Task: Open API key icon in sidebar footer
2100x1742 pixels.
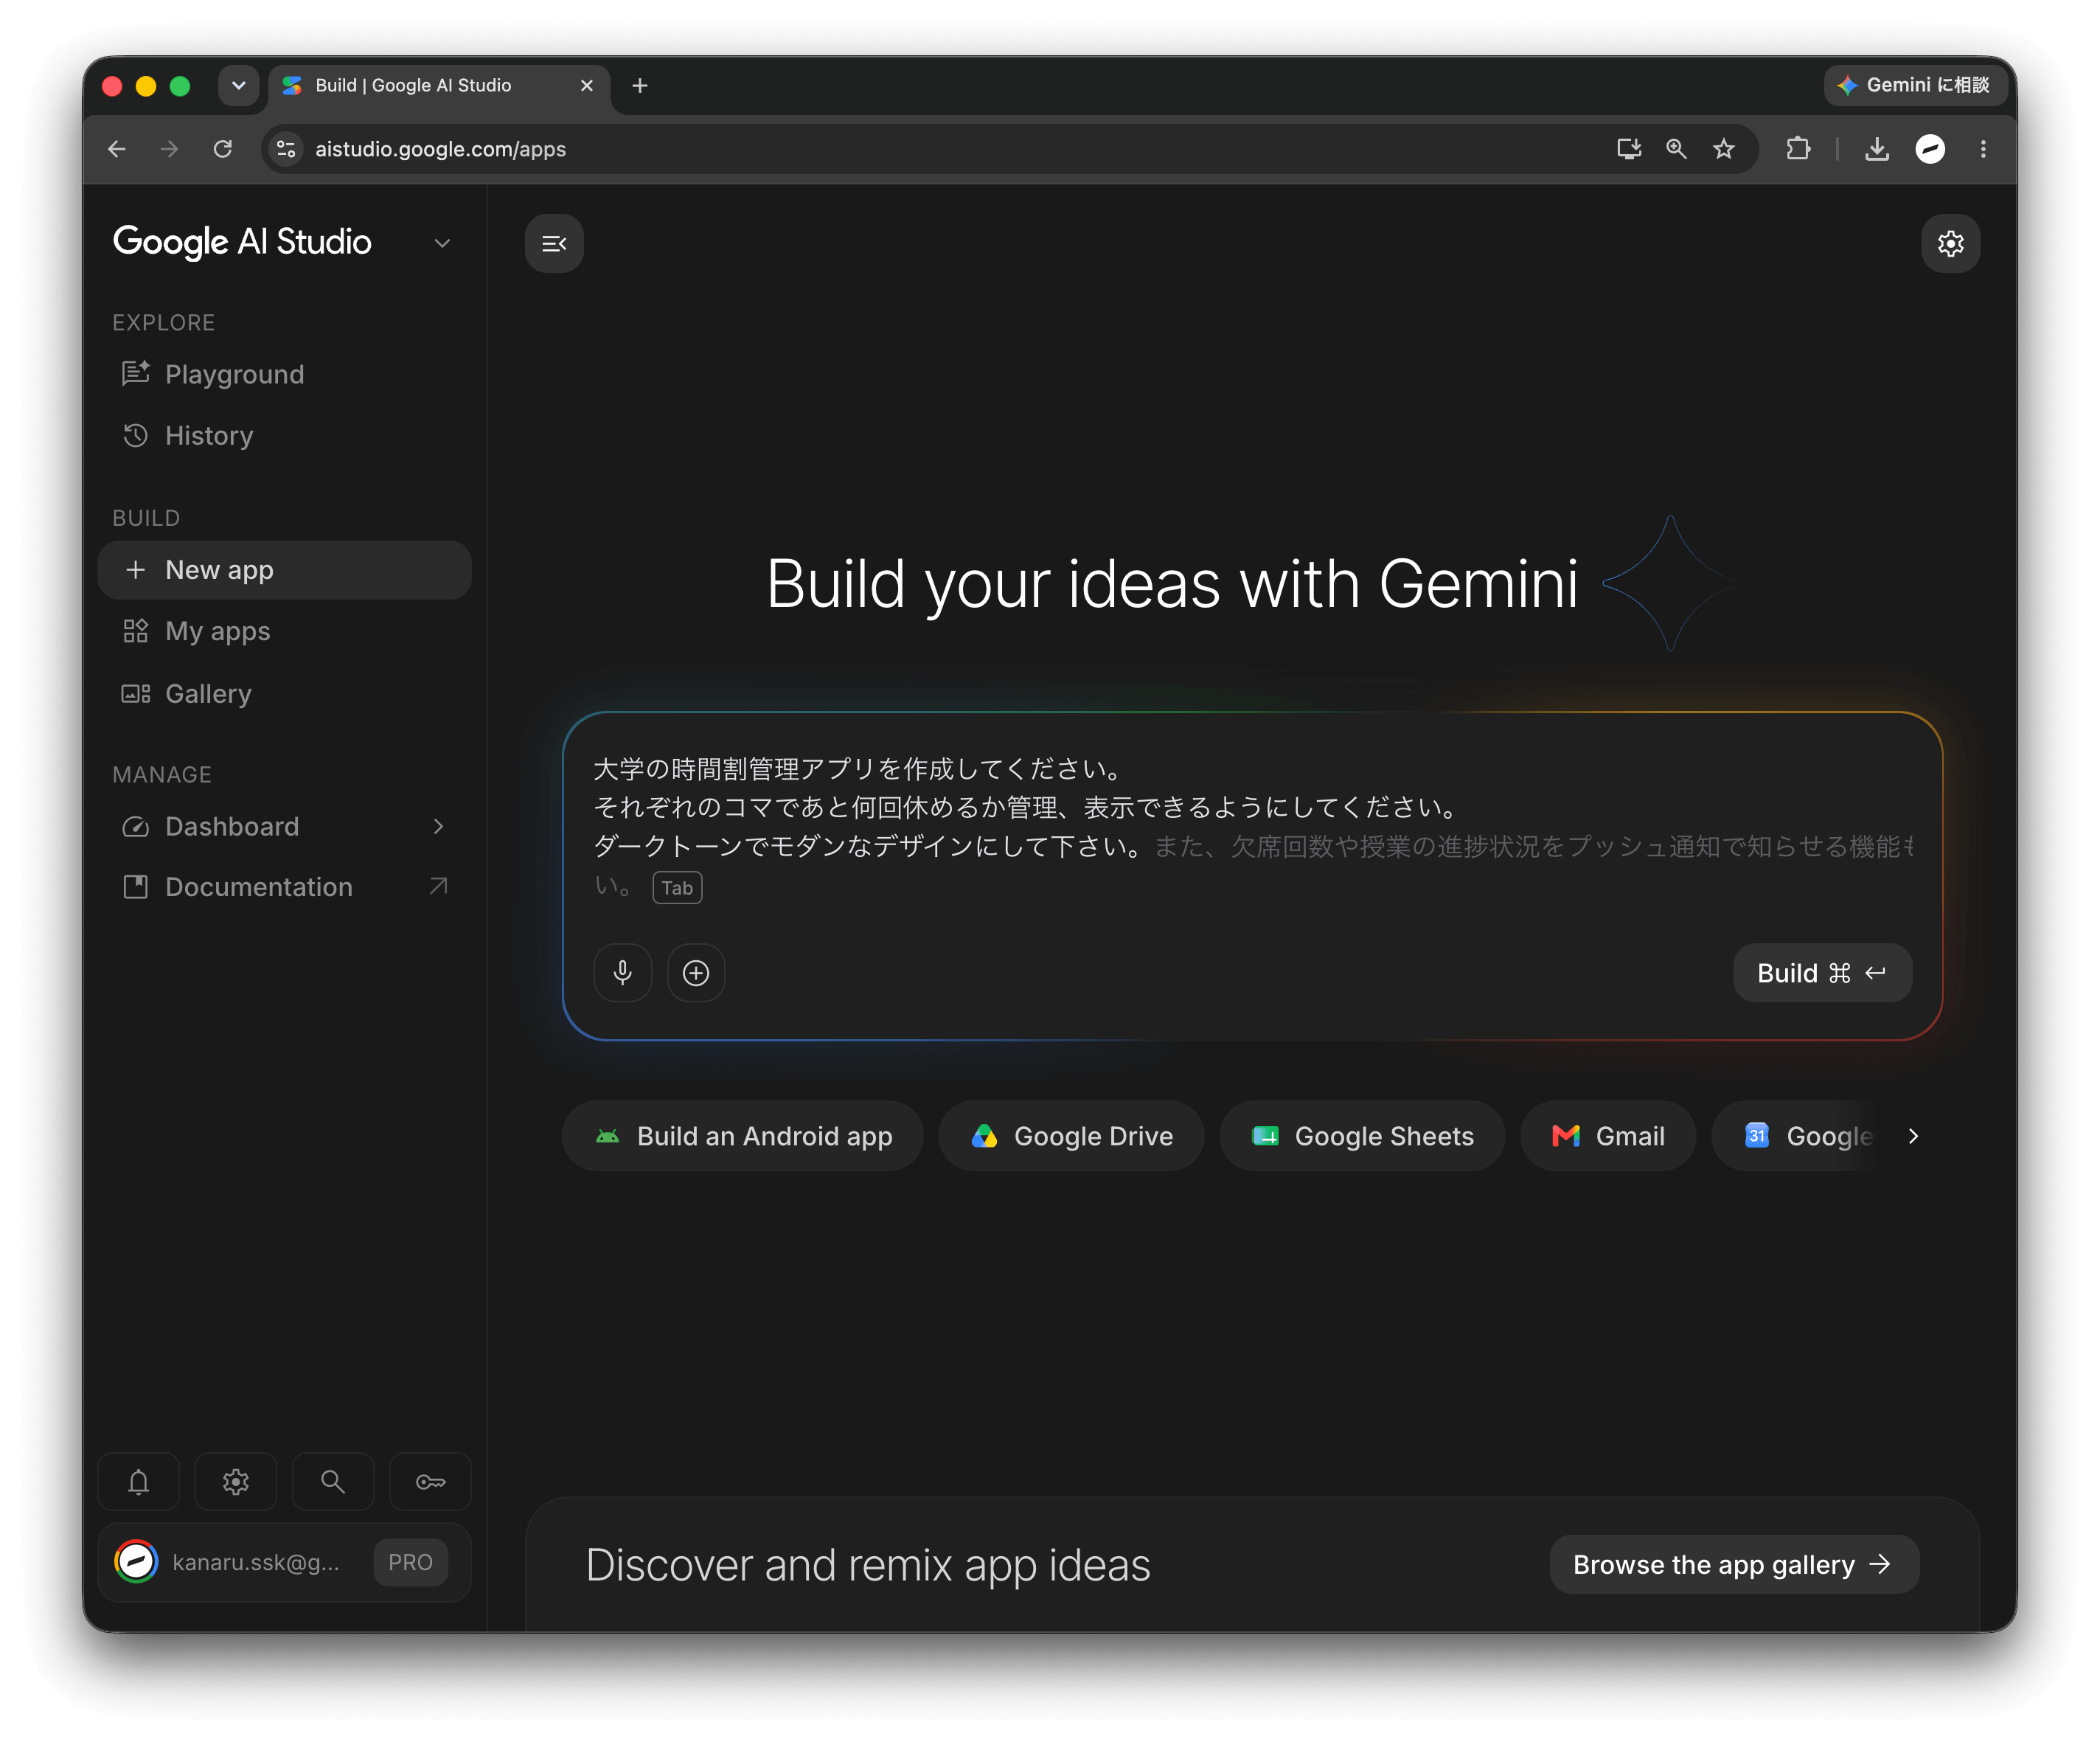Action: (x=430, y=1481)
